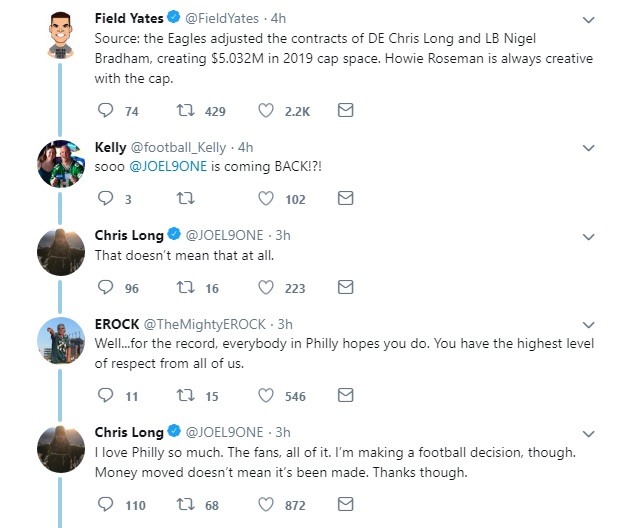The image size is (631, 528).
Task: Share EROCK's tweet via message envelope
Action: [345, 396]
